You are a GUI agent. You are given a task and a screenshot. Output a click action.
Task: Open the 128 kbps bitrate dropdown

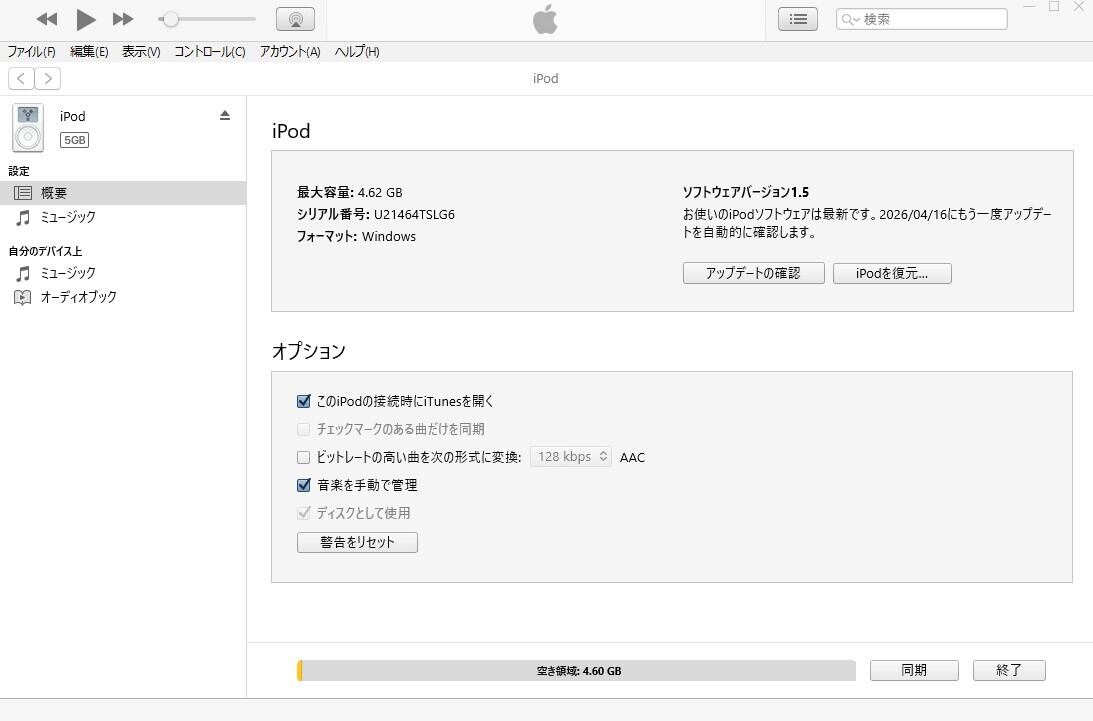pos(571,457)
